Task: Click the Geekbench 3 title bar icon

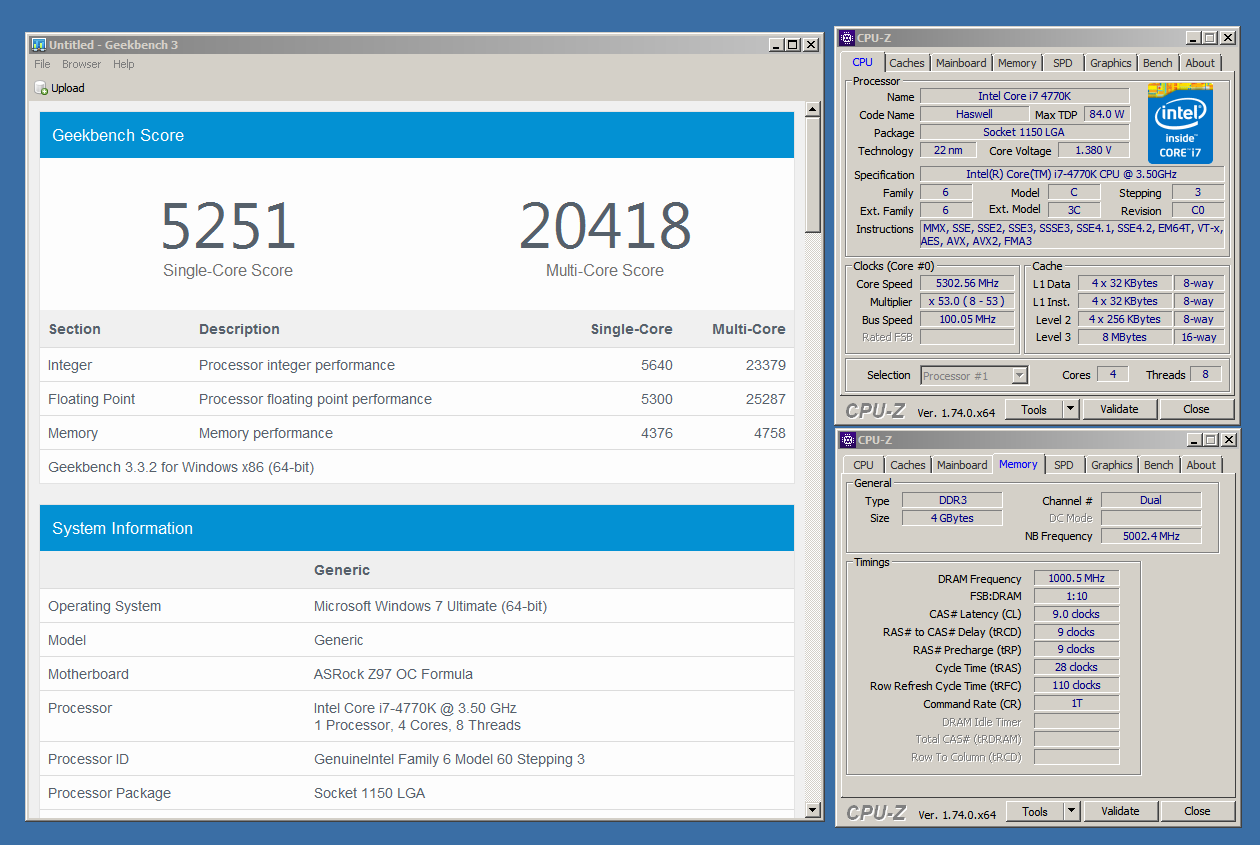Action: tap(39, 45)
